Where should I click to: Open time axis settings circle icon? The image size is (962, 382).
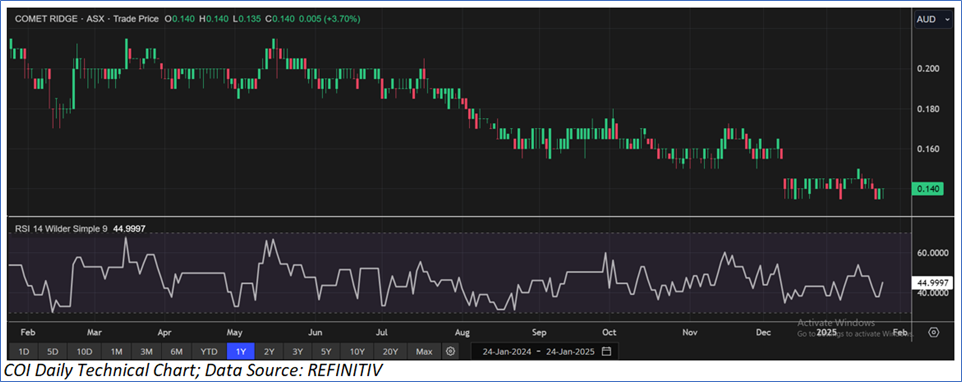pos(933,332)
